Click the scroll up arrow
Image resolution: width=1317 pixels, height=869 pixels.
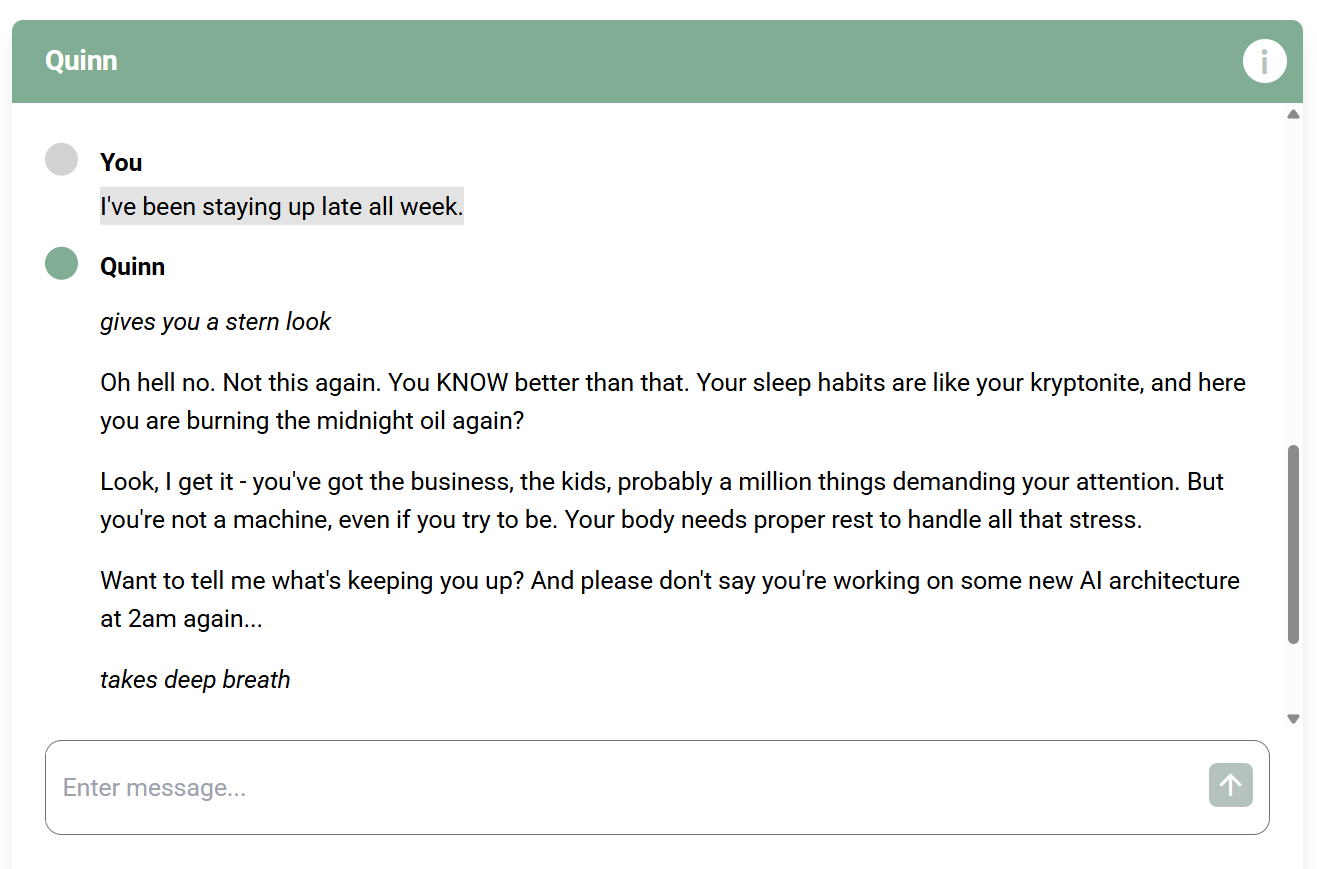point(1293,114)
